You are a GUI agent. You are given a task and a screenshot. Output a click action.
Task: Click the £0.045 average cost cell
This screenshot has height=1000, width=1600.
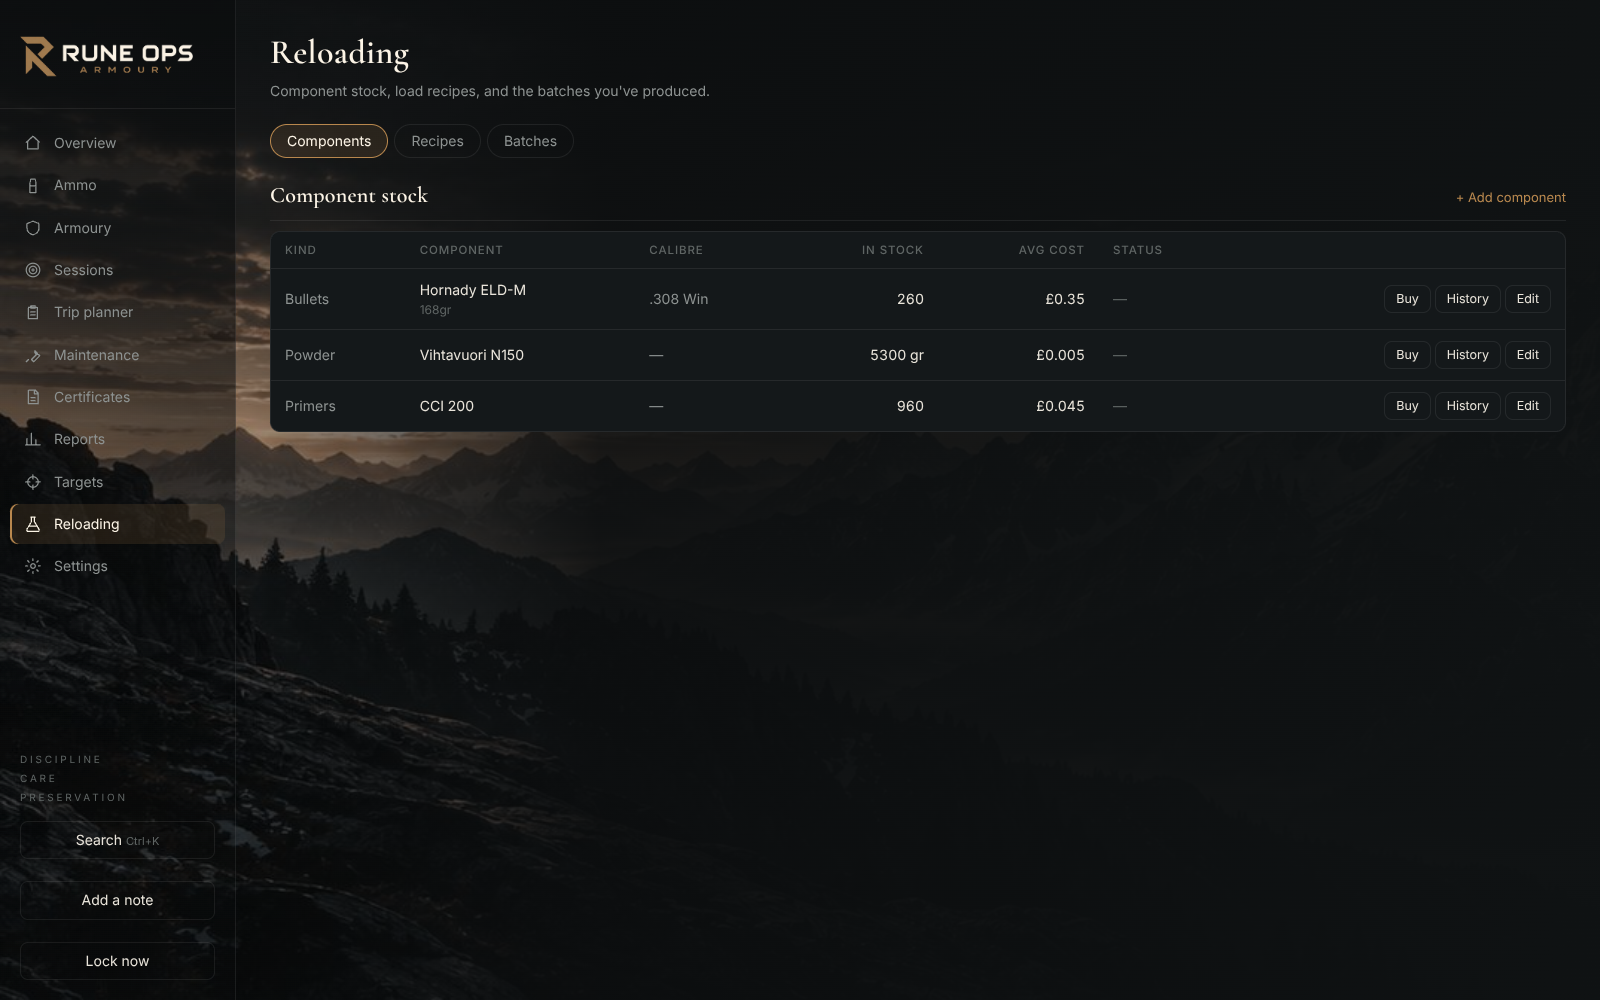point(1060,406)
